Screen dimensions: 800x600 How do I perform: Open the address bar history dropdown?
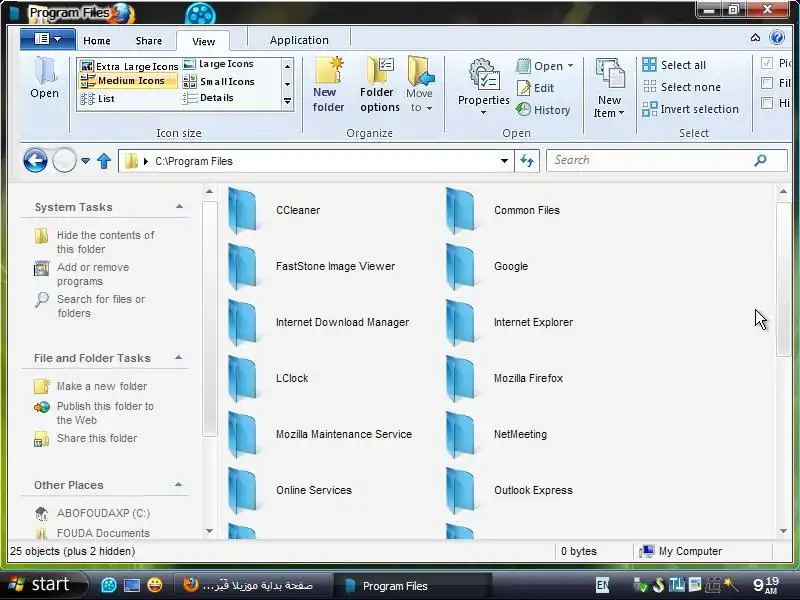(x=504, y=161)
